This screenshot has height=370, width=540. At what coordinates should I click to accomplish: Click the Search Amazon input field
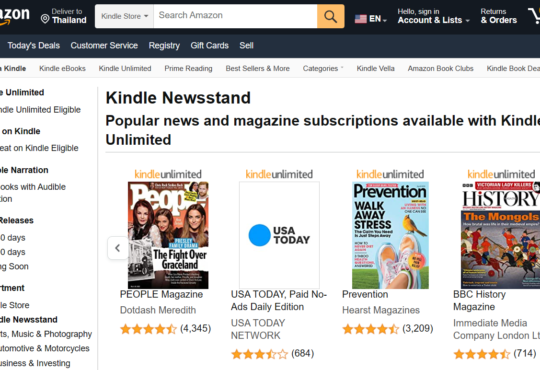[x=235, y=16]
